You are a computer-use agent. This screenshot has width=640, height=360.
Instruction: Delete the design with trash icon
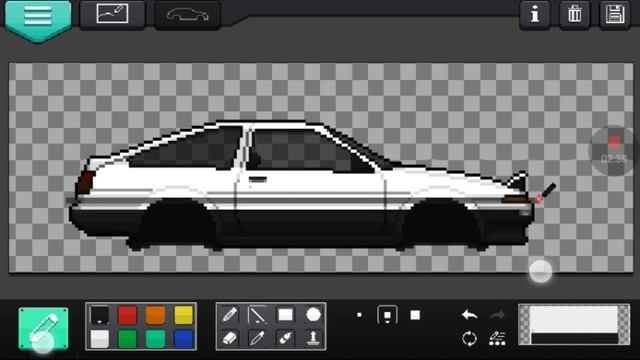(574, 15)
